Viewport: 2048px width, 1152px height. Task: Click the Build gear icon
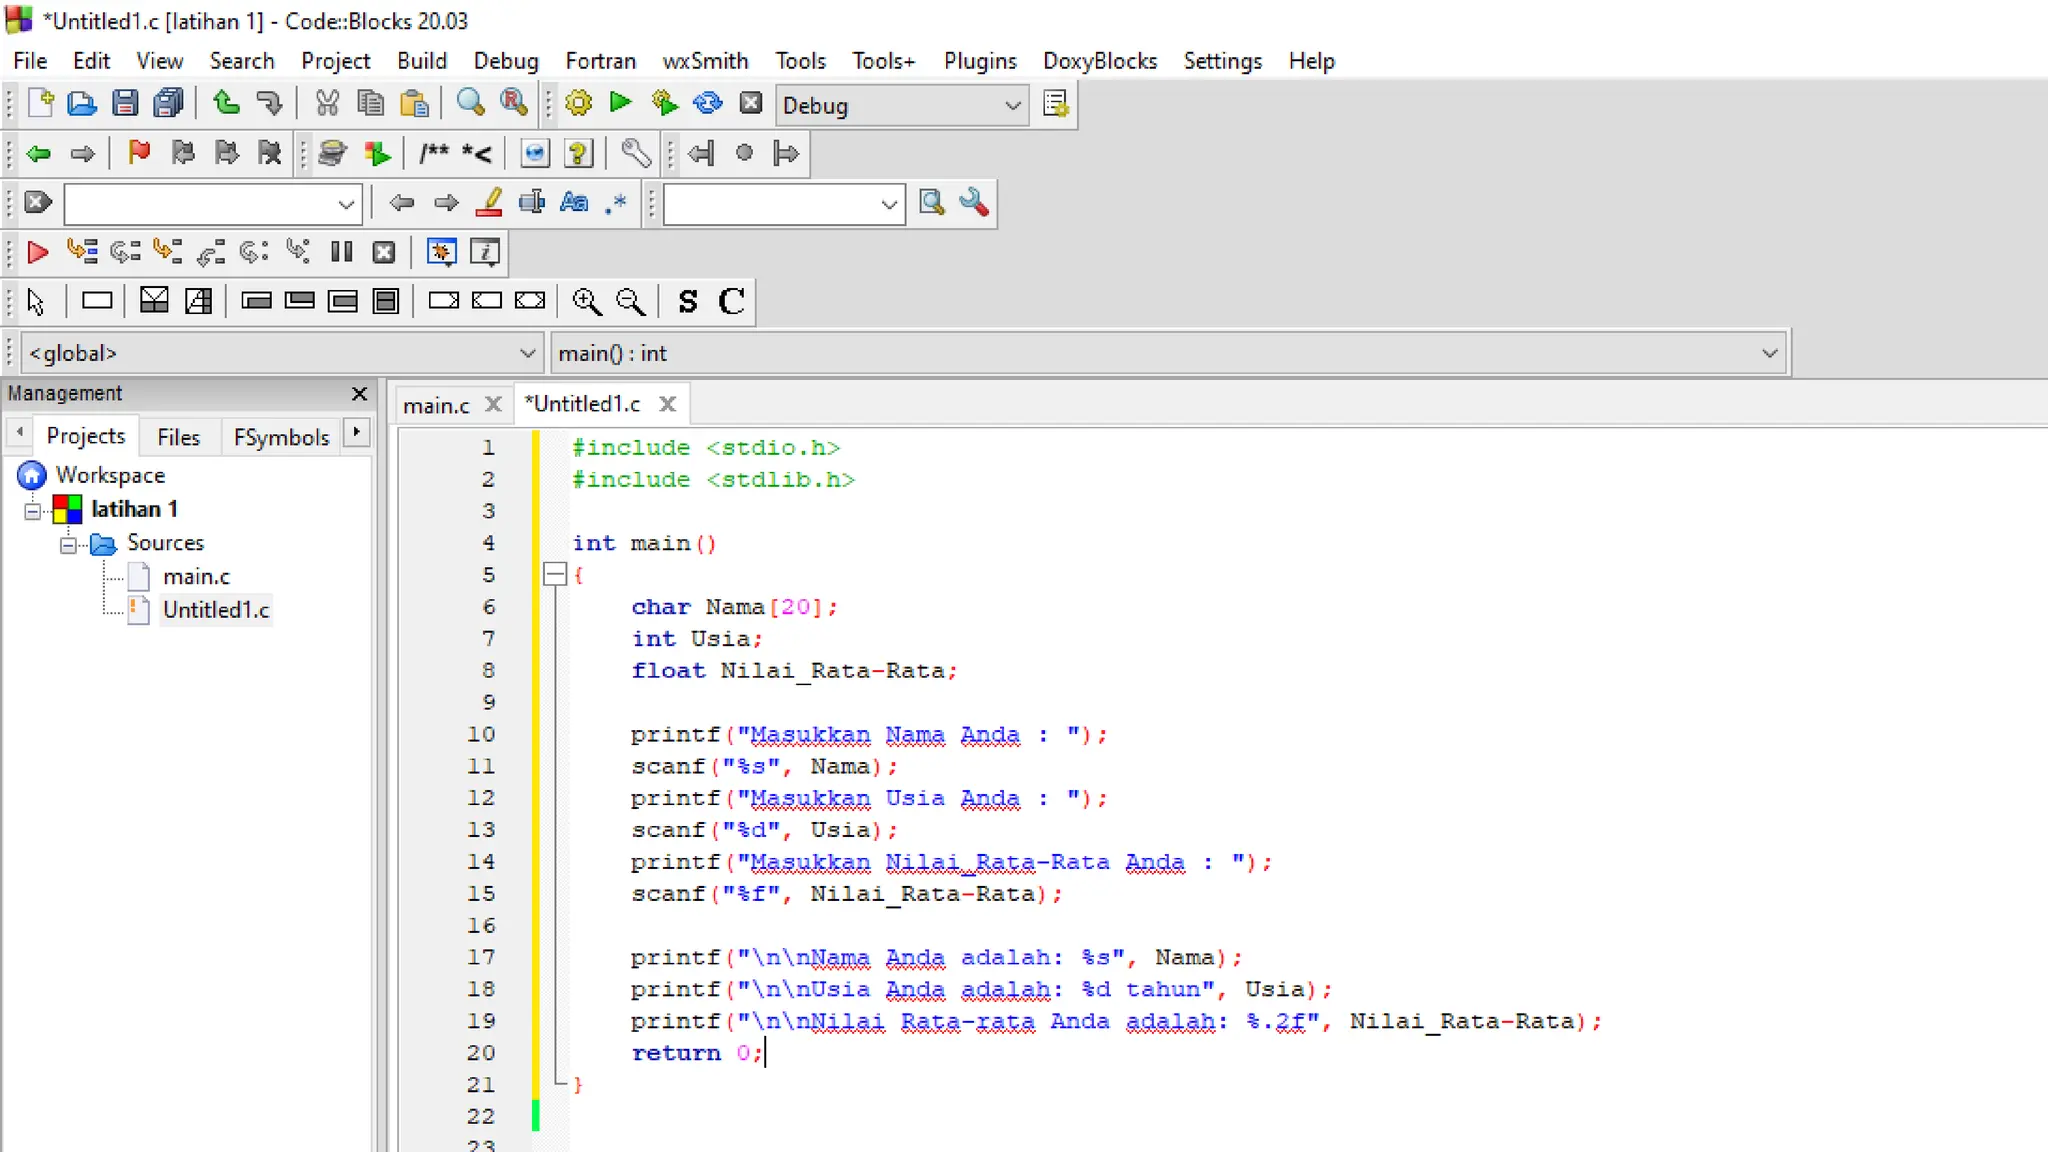point(578,103)
